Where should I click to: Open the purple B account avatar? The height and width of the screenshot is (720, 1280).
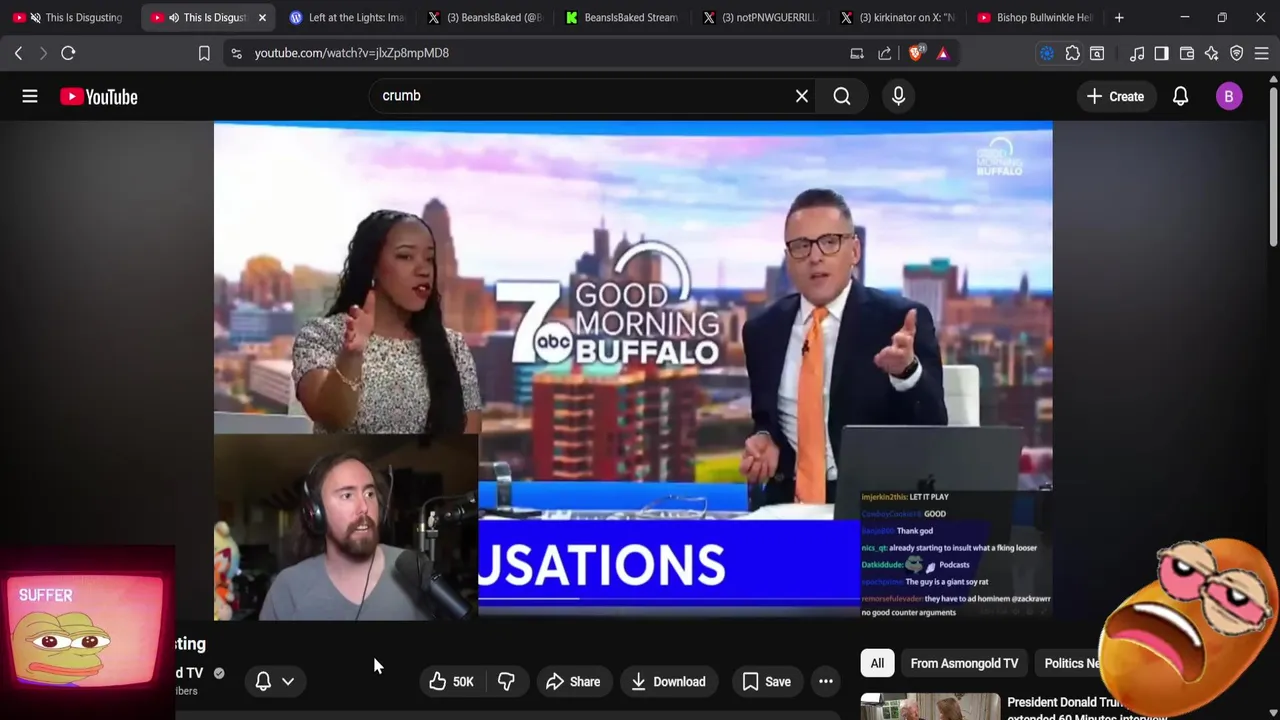(x=1229, y=96)
